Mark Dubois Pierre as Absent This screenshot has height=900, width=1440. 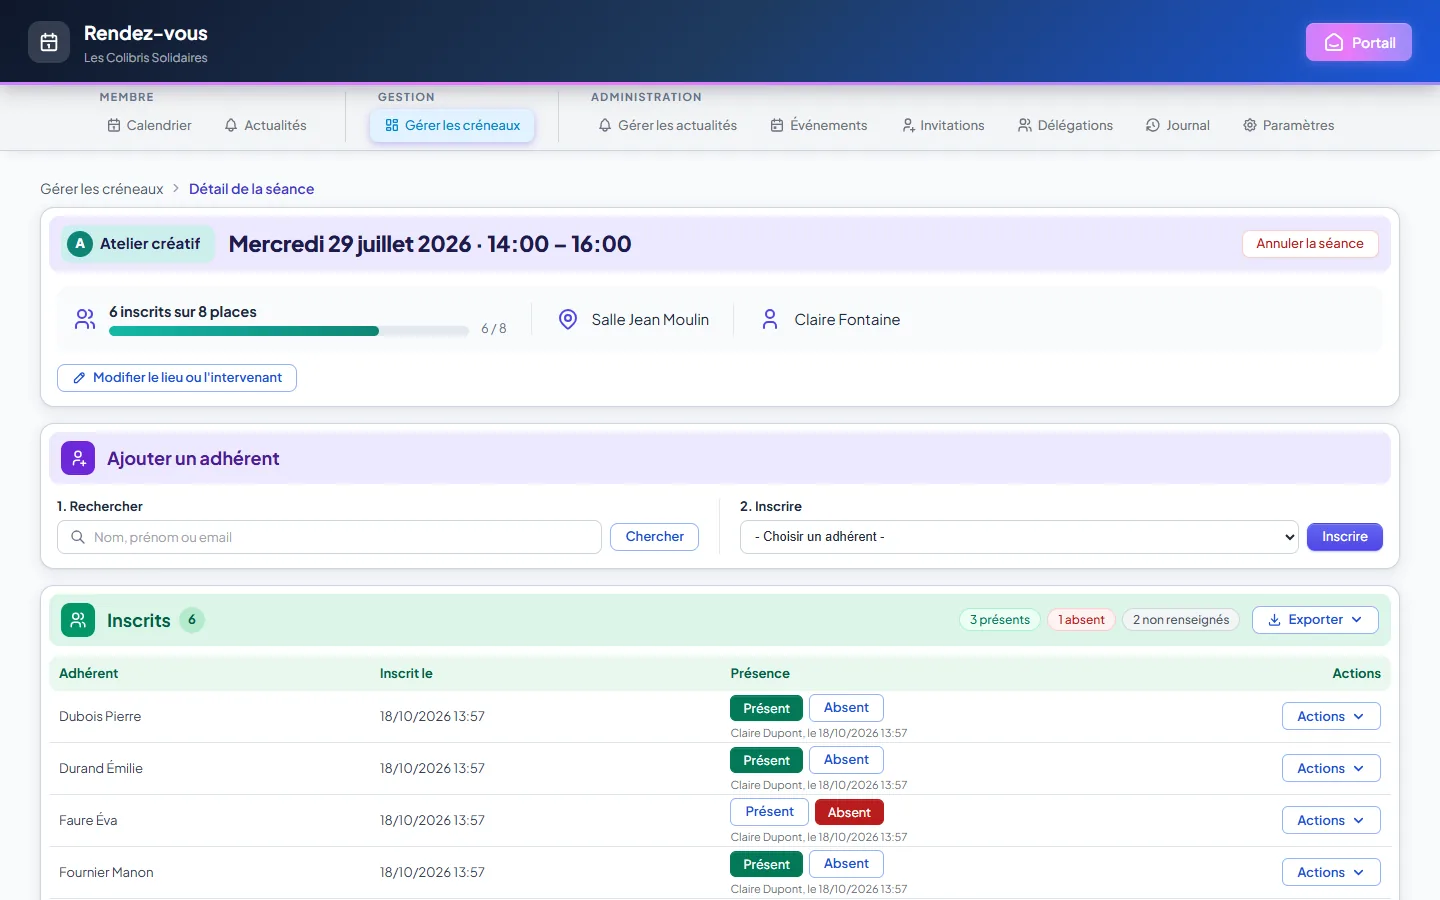[x=846, y=708]
